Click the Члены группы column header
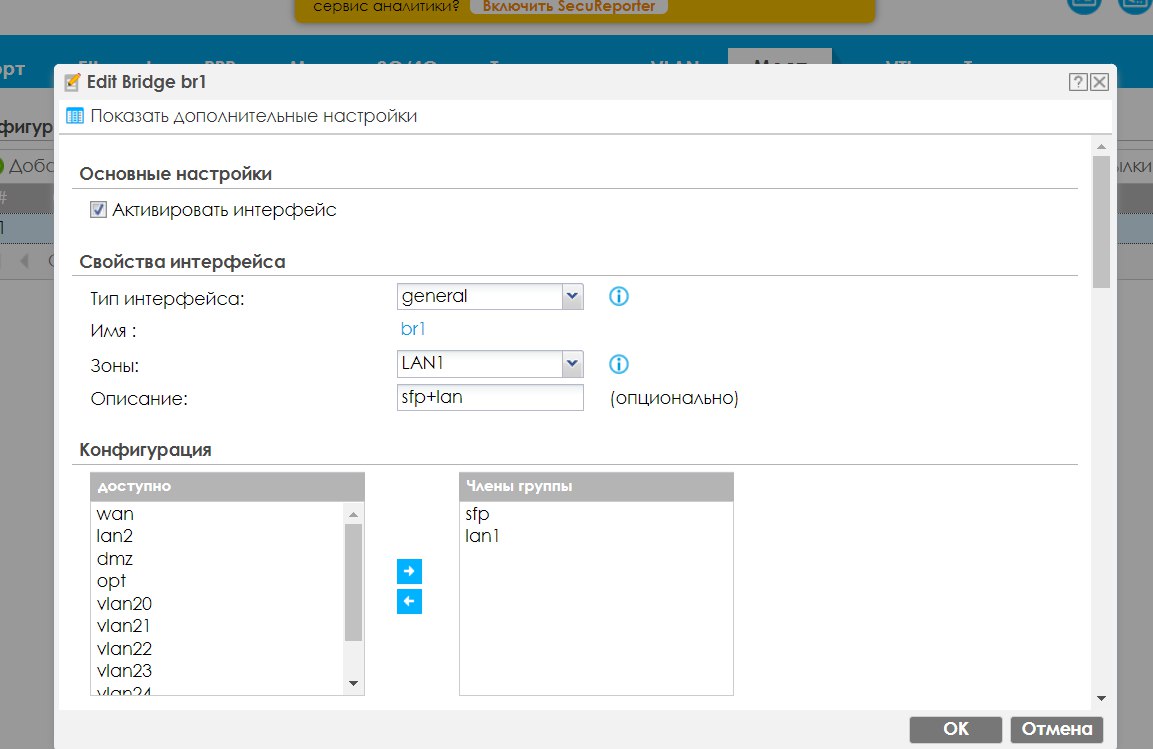 596,487
